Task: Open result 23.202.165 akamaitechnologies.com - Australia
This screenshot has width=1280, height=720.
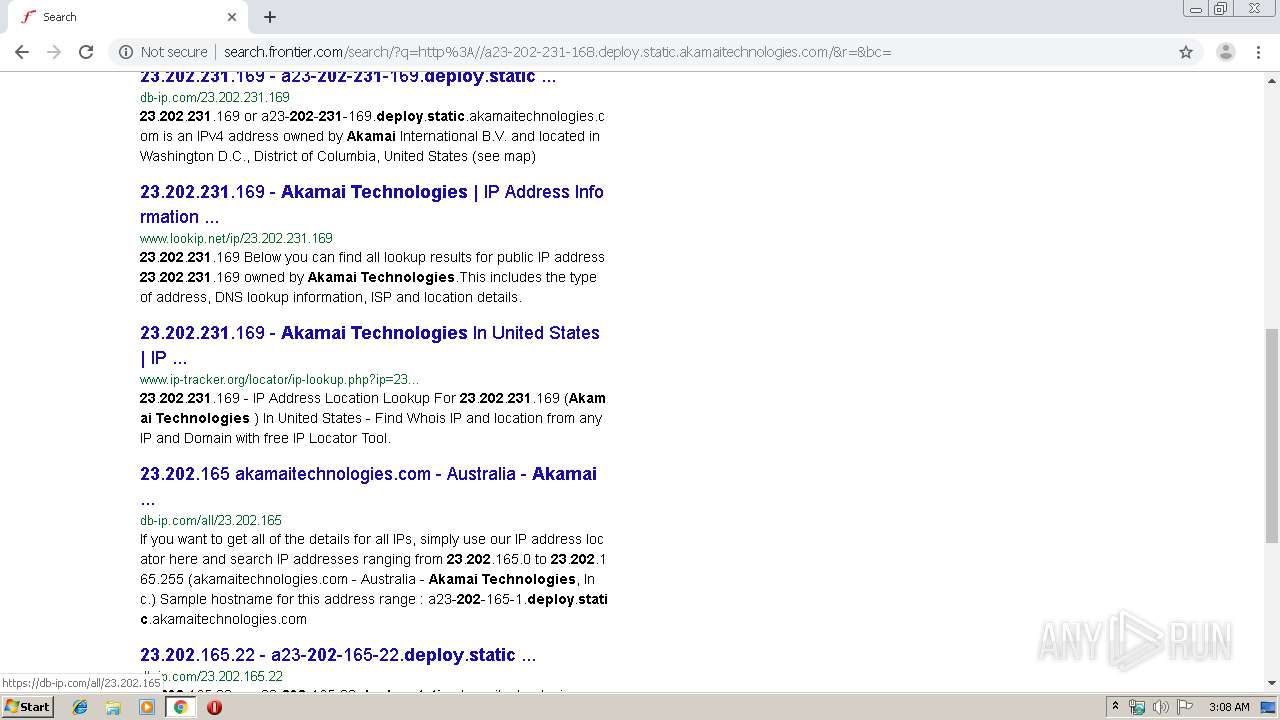Action: pyautogui.click(x=368, y=486)
